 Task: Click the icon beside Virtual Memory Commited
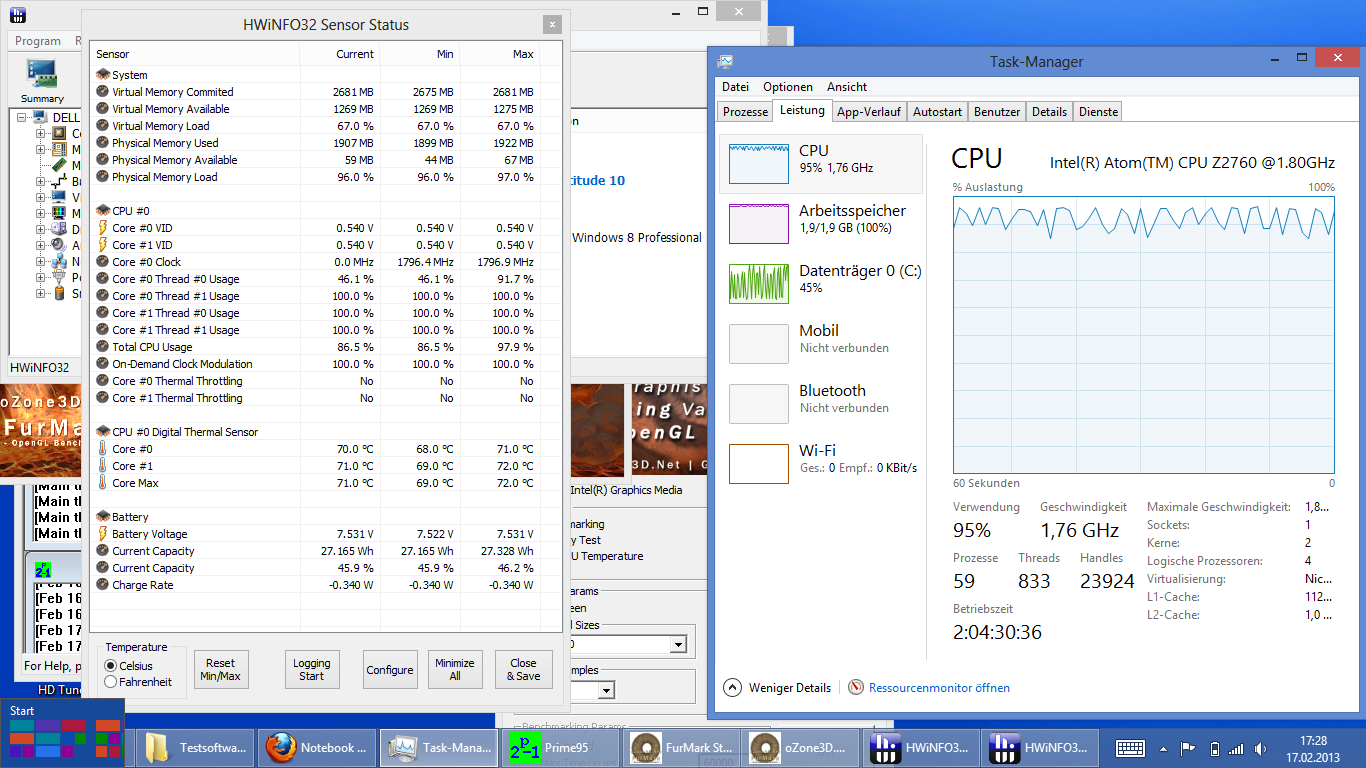point(102,92)
